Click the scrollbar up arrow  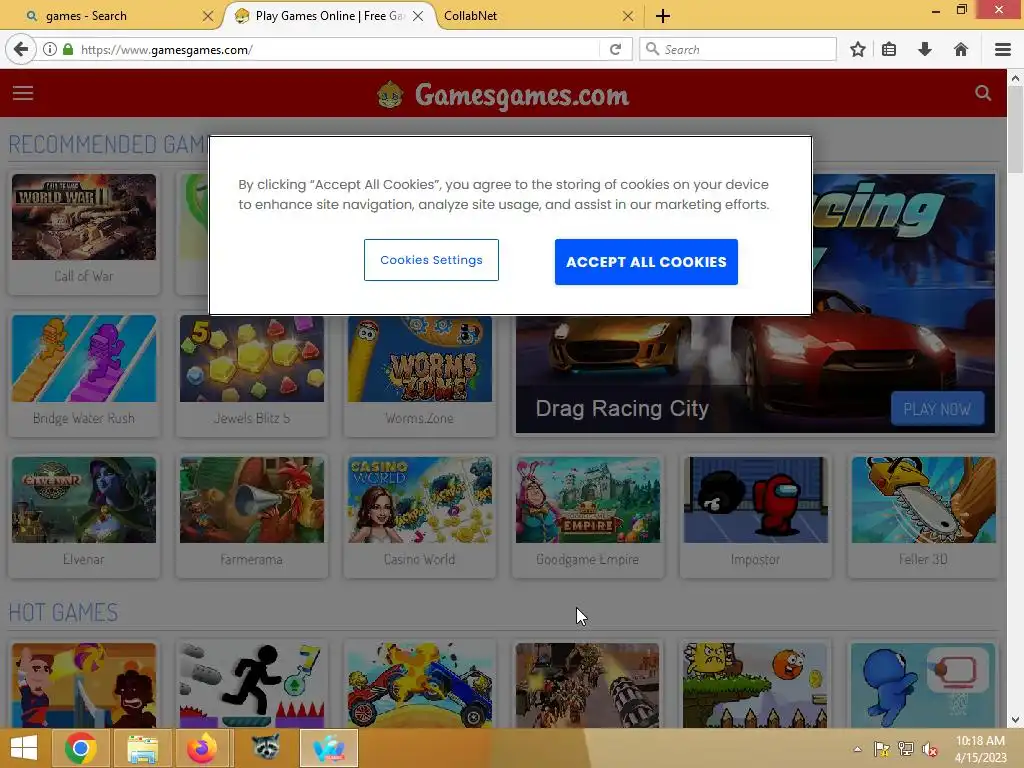1015,78
